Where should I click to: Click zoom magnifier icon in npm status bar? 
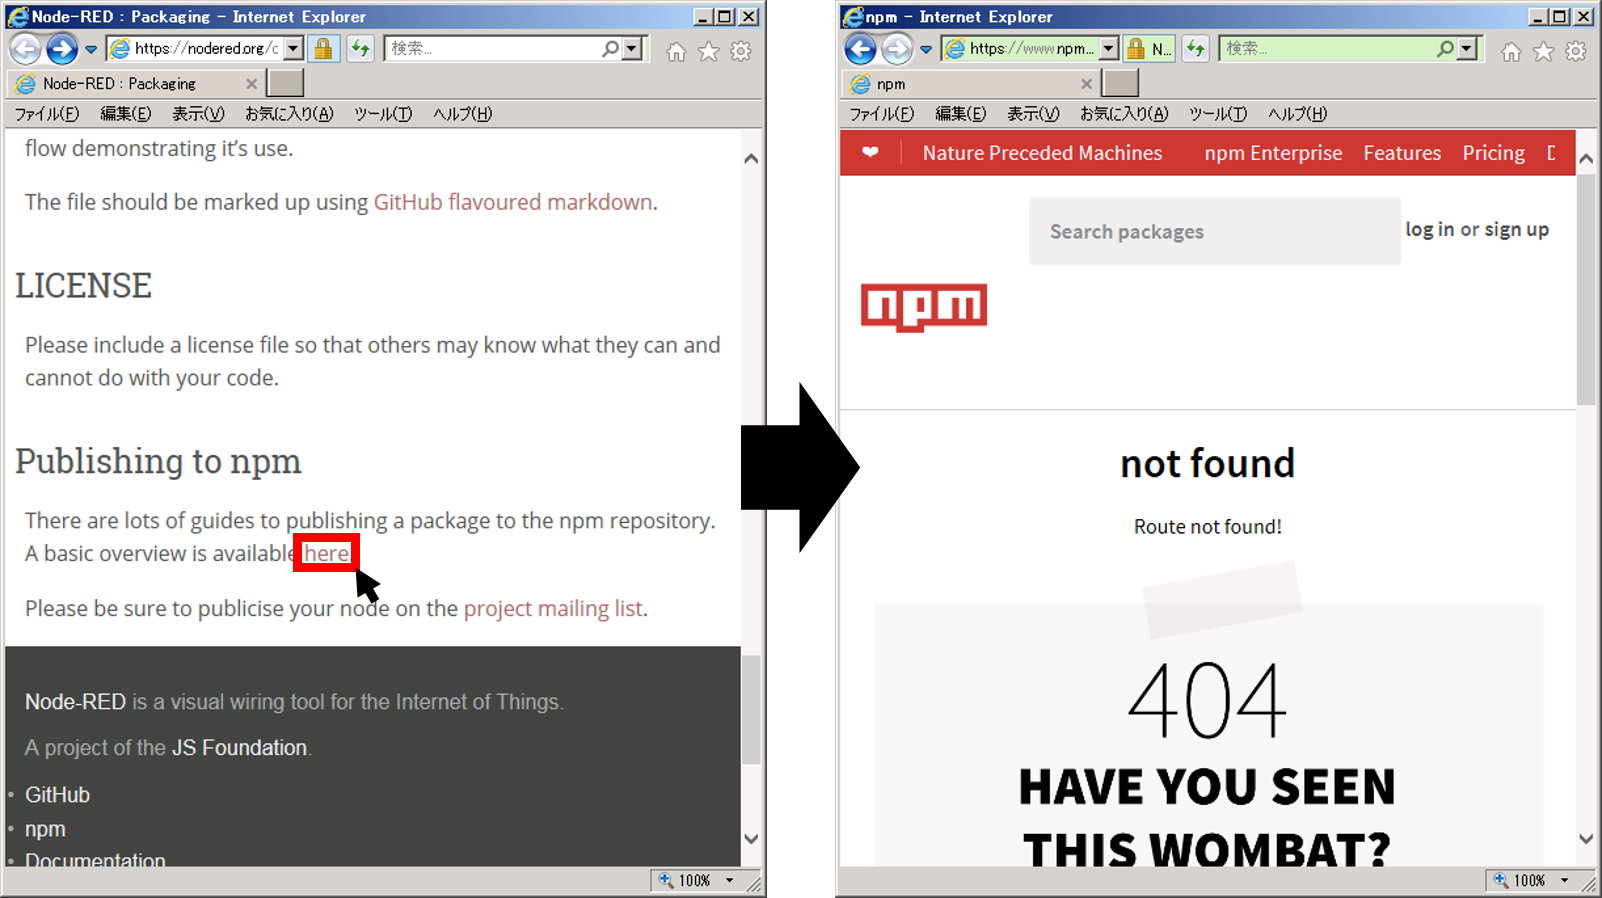pyautogui.click(x=1500, y=880)
